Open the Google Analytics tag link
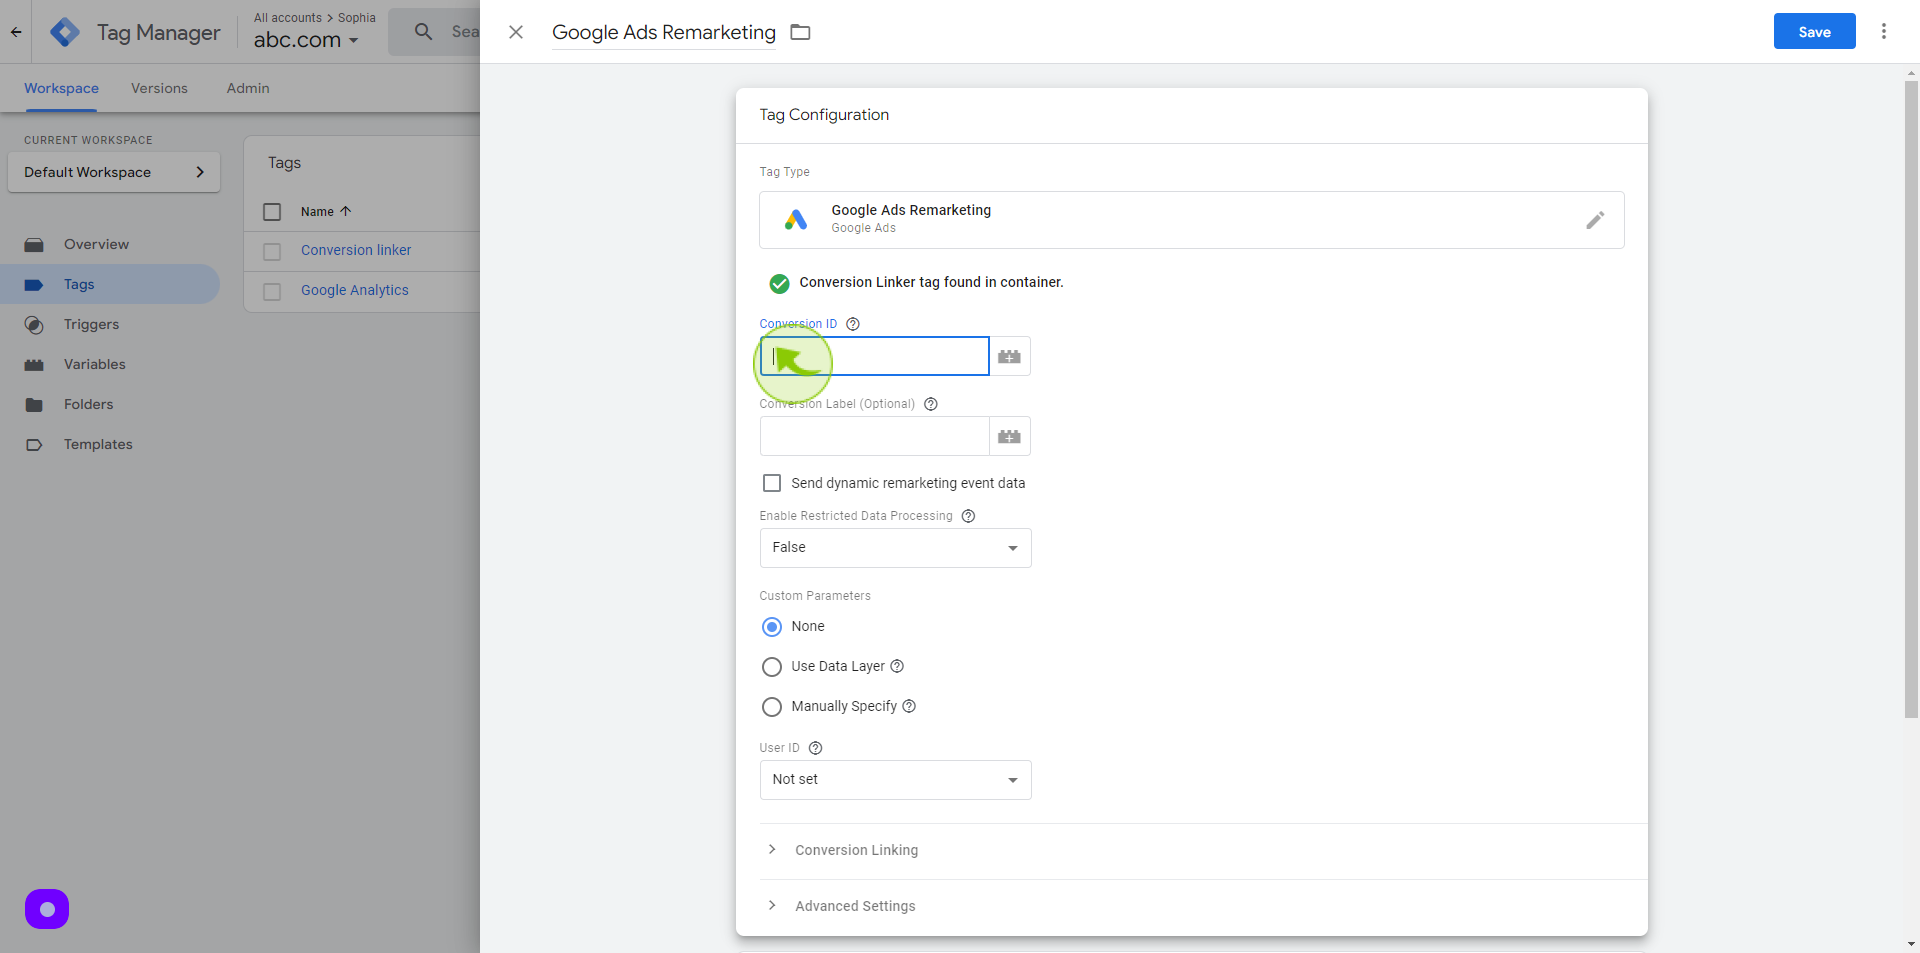Image resolution: width=1920 pixels, height=953 pixels. click(x=355, y=290)
